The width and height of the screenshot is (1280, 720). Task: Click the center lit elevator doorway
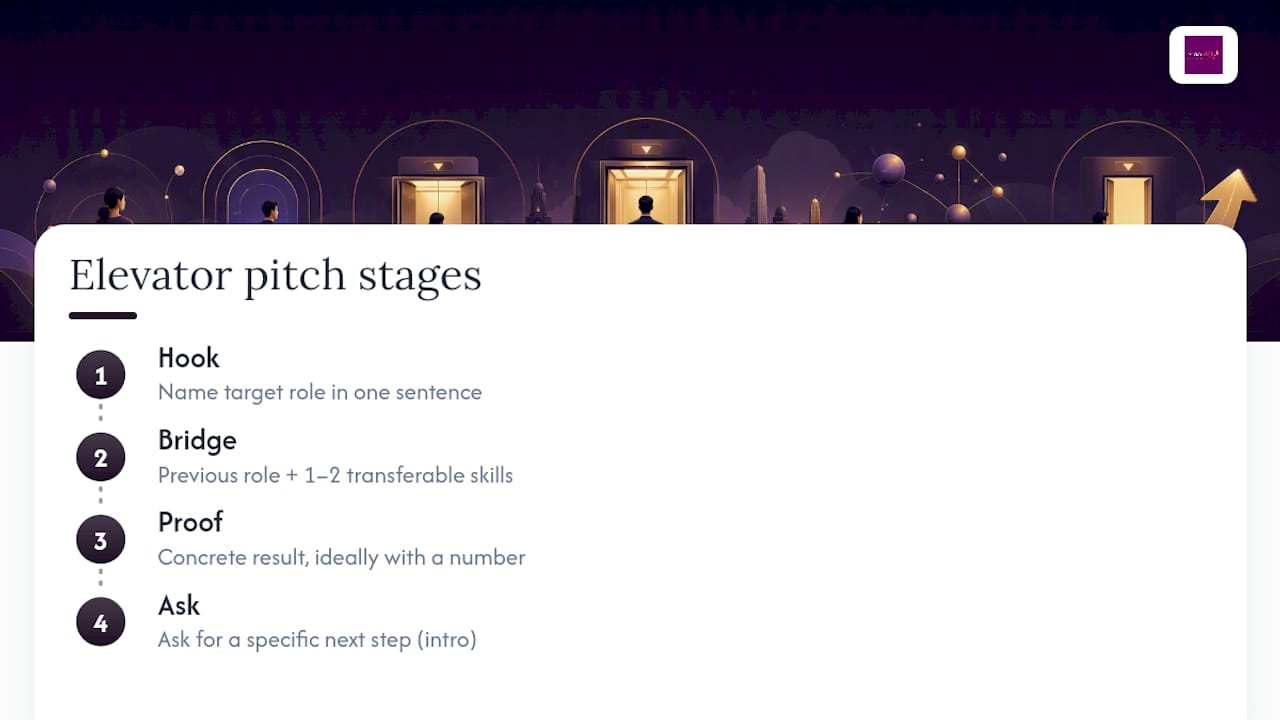point(646,192)
